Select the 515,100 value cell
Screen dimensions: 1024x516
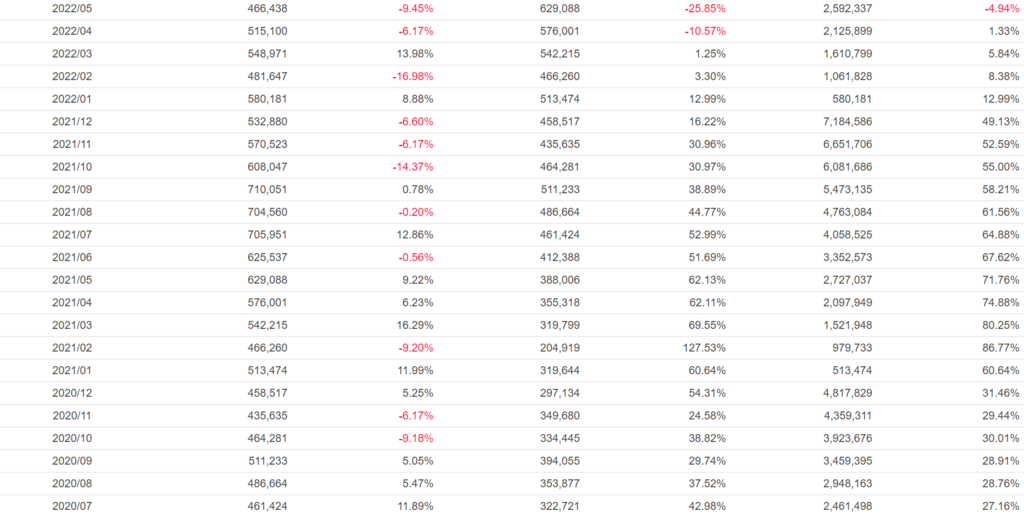(x=268, y=31)
